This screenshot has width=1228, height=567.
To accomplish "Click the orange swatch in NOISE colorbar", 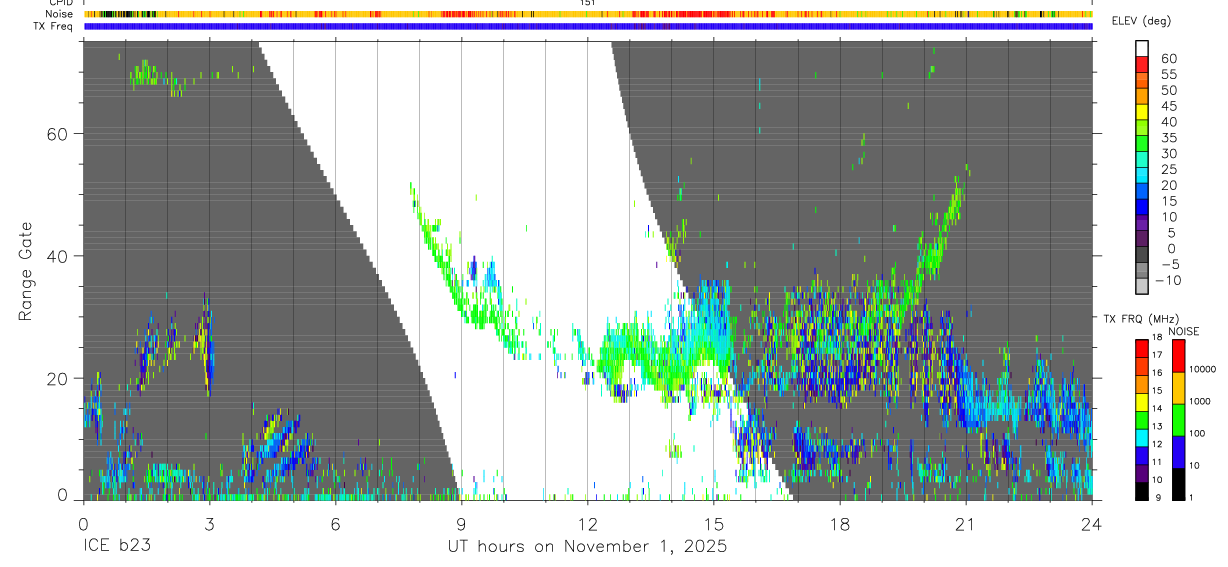I will click(1179, 387).
